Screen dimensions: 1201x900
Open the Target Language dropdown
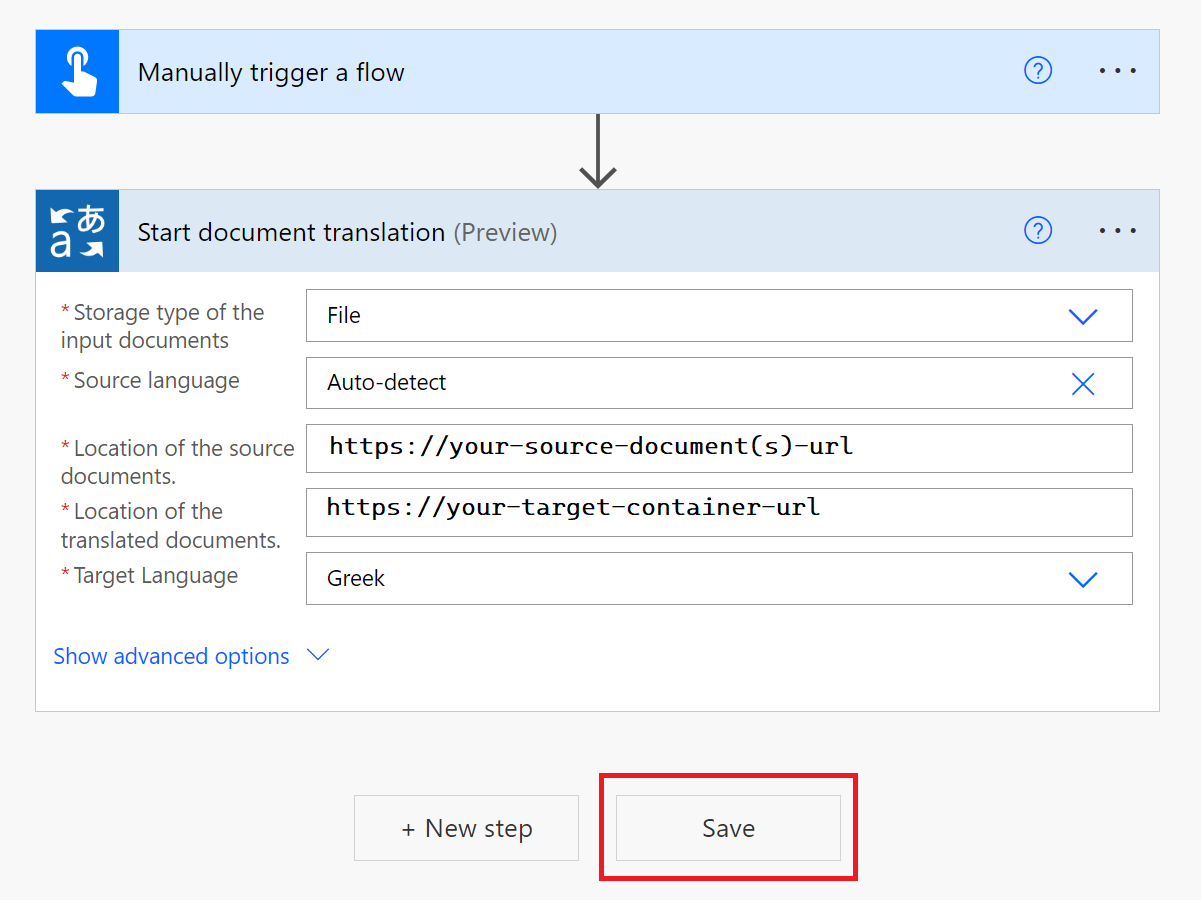(1083, 579)
